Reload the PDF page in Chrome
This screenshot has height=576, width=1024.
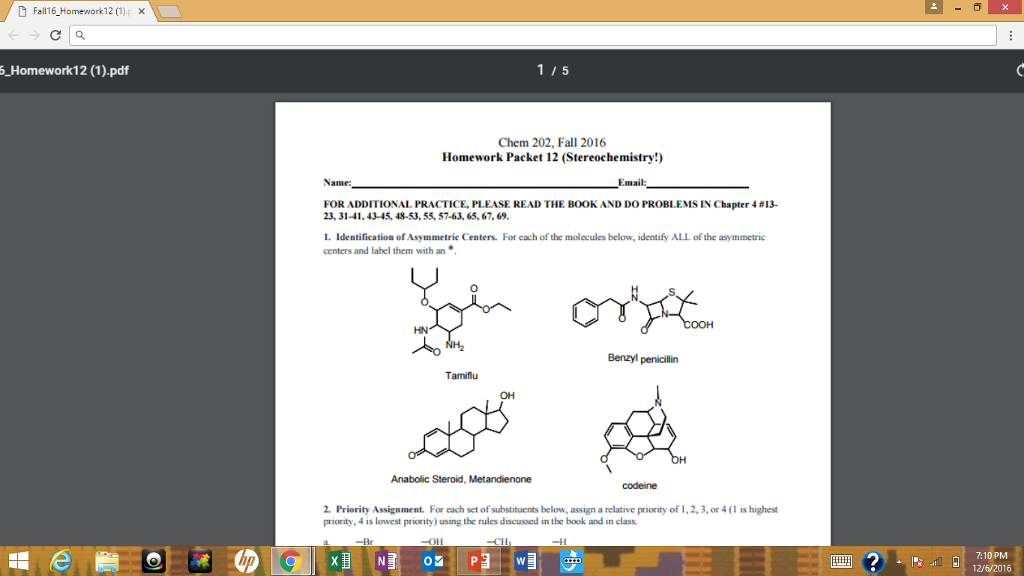(x=56, y=35)
